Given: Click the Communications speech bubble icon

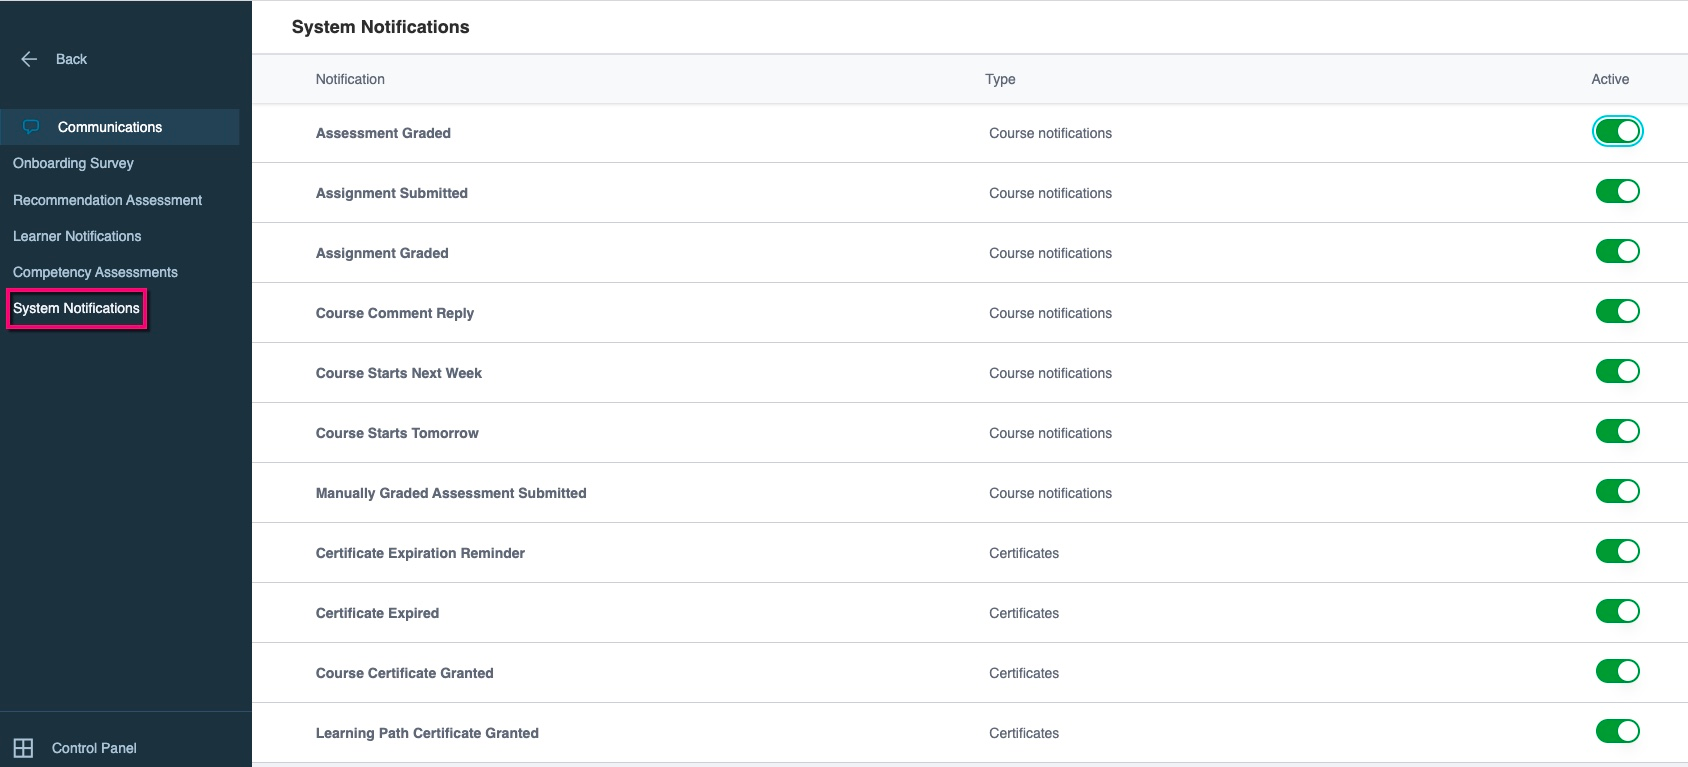Looking at the screenshot, I should (31, 127).
